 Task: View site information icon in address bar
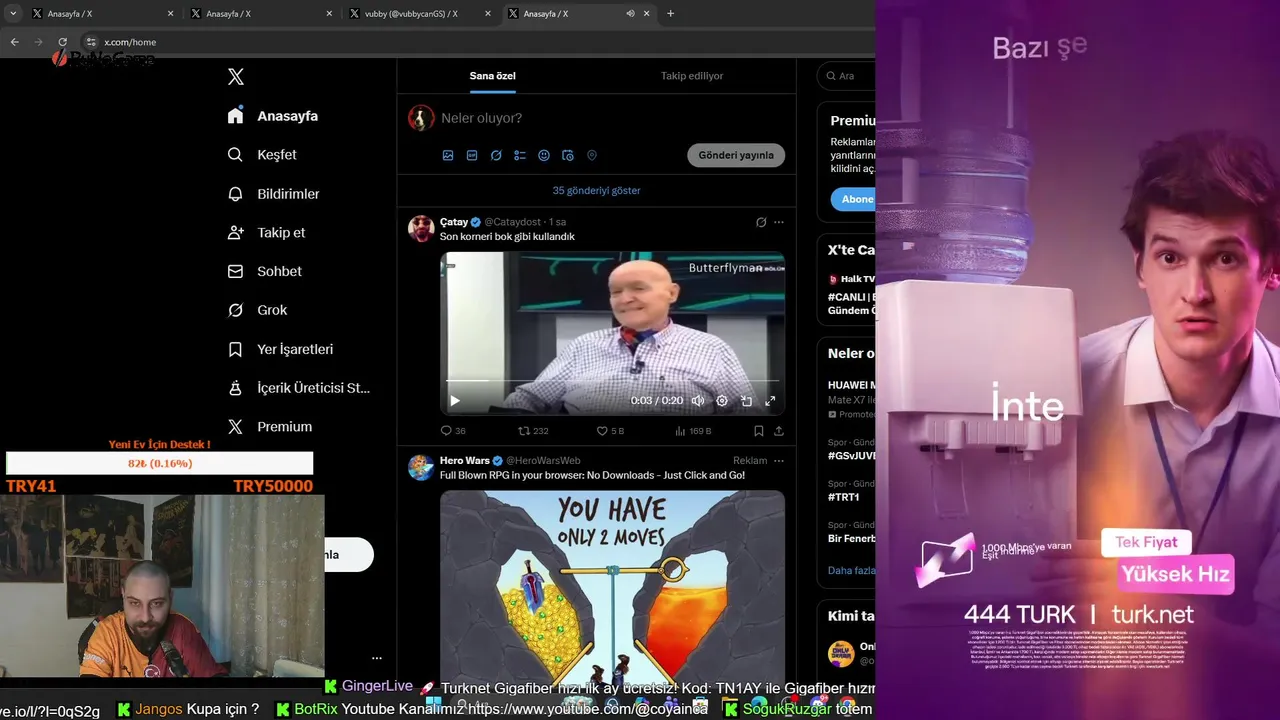91,42
